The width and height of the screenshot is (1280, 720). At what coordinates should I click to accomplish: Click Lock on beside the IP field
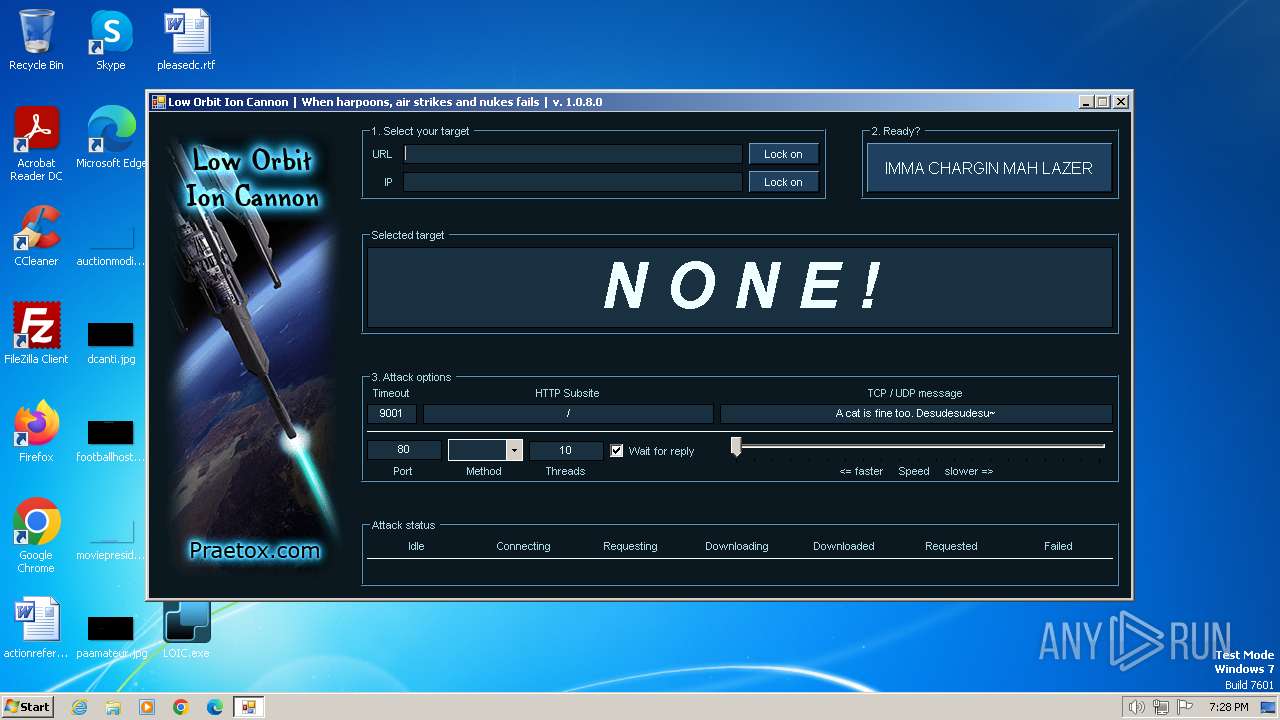pos(783,182)
